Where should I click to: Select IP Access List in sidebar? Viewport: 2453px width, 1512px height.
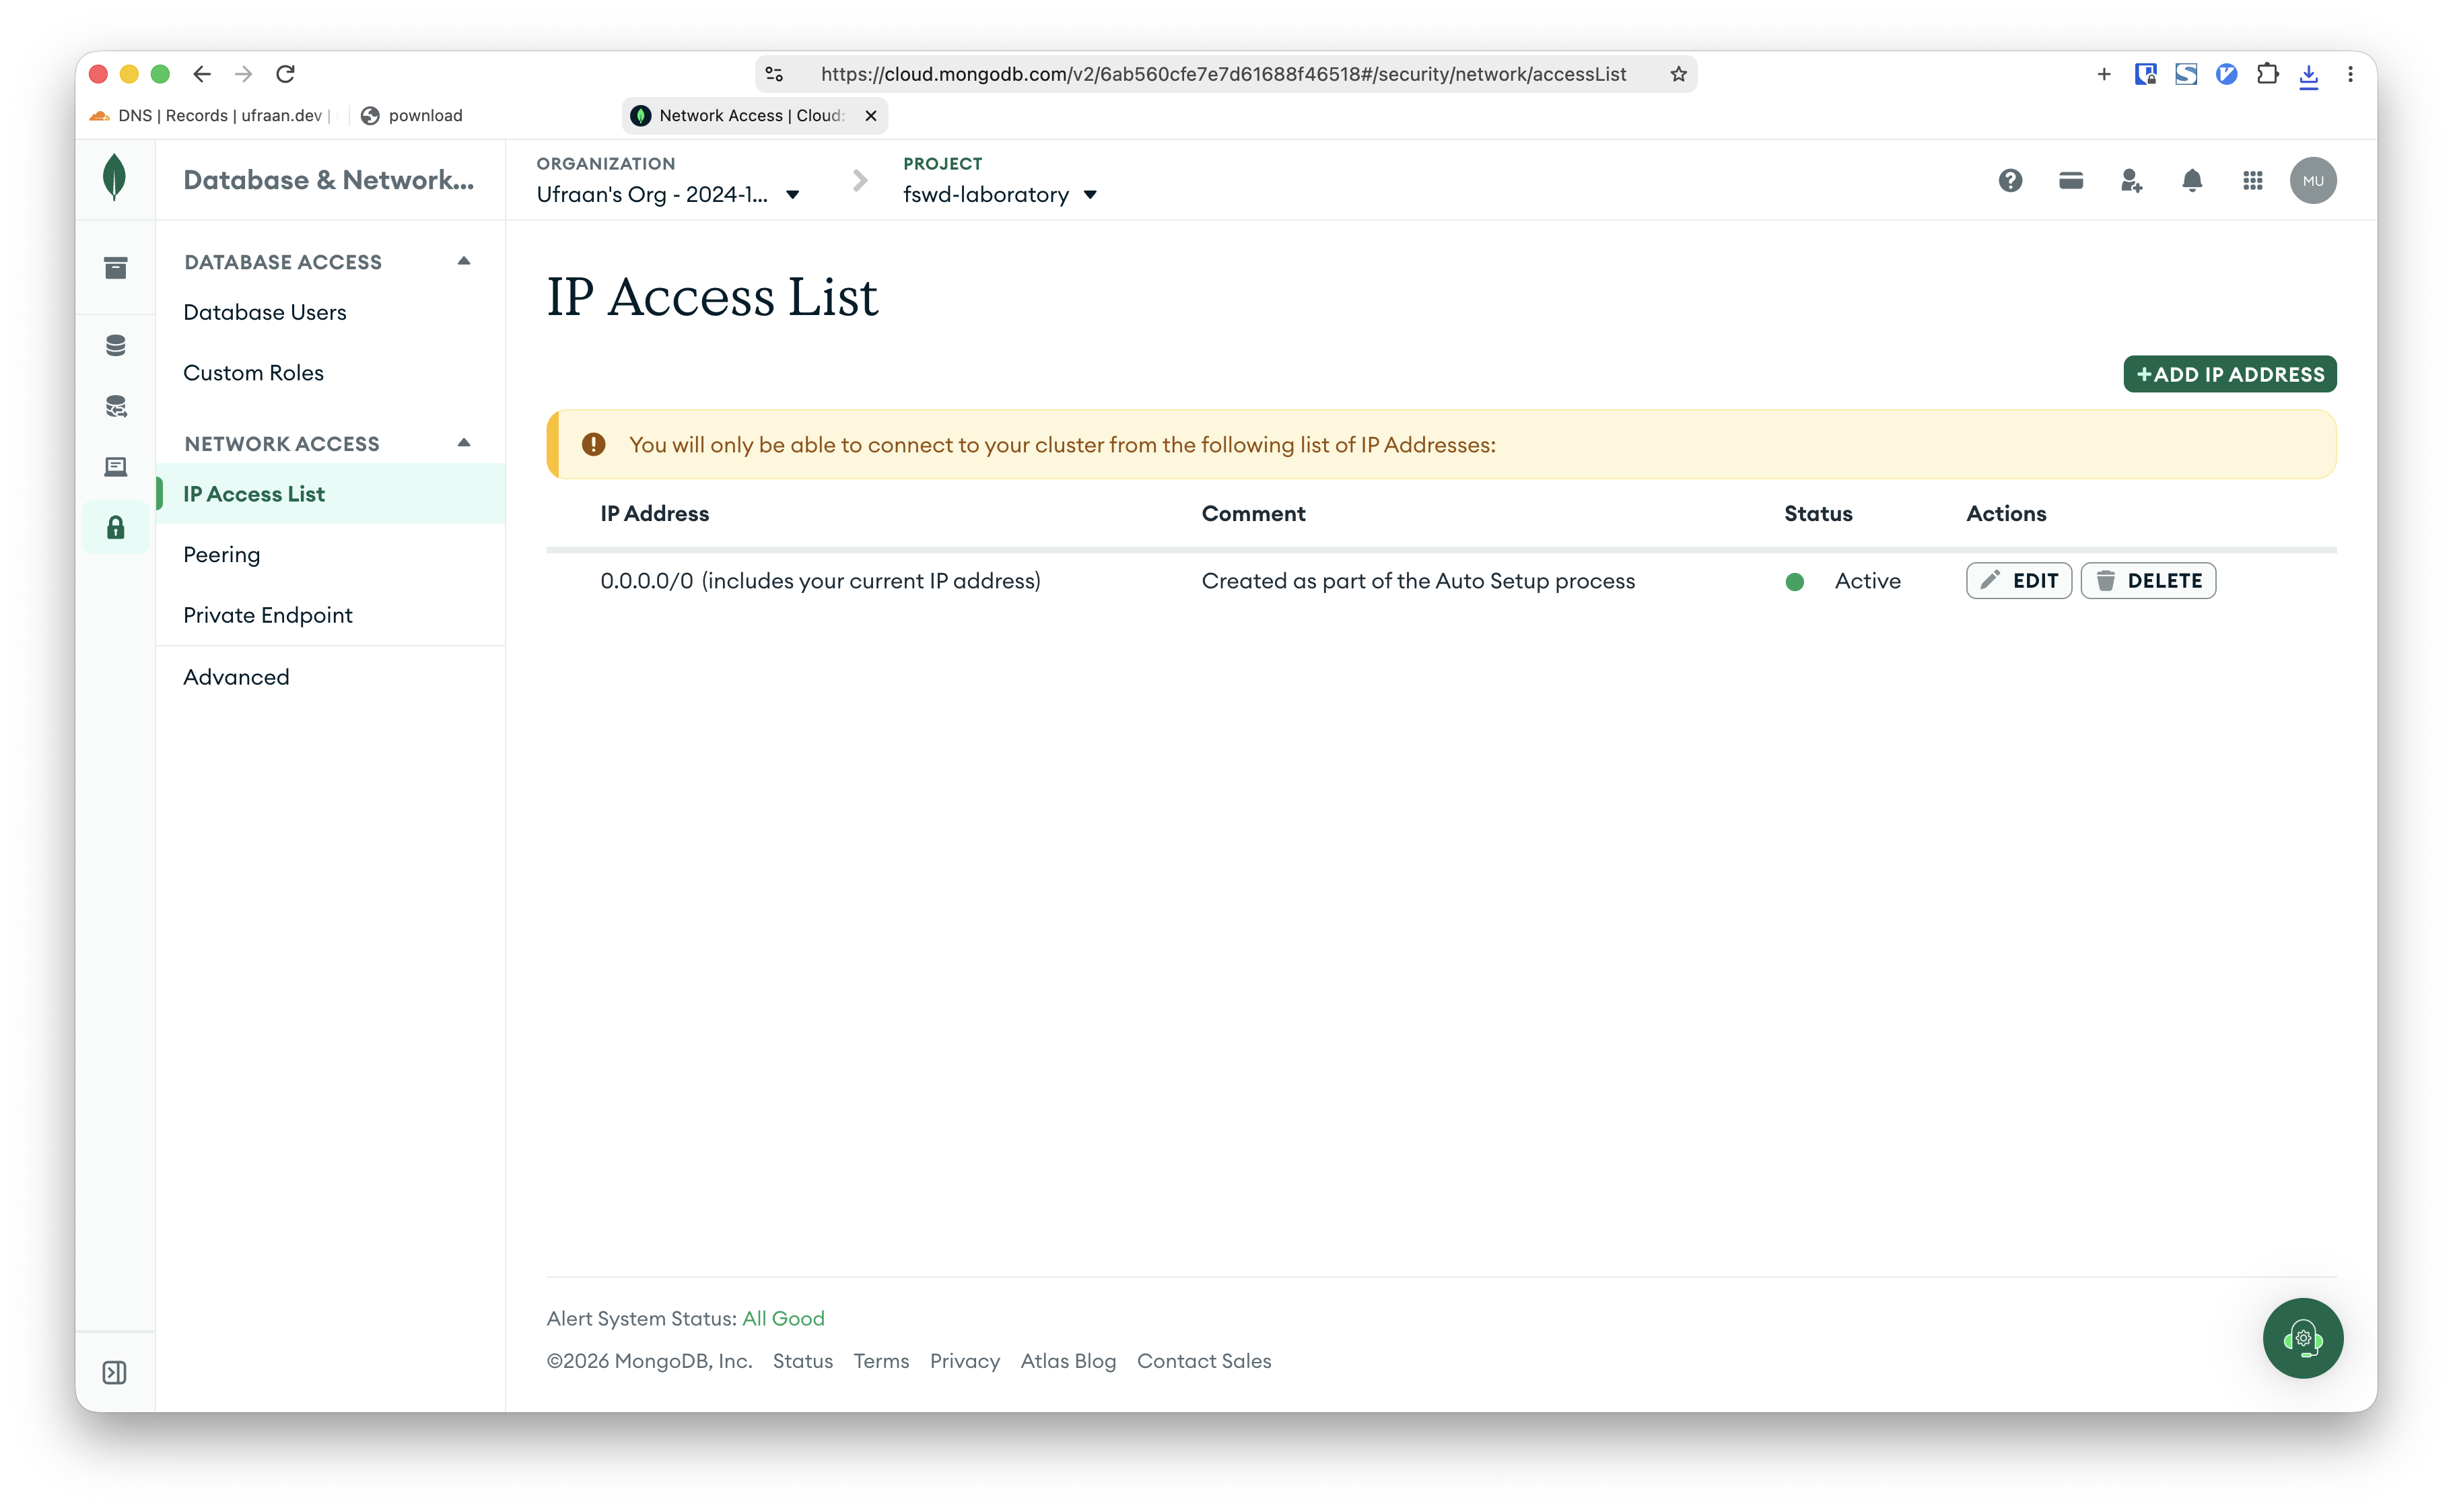click(330, 494)
